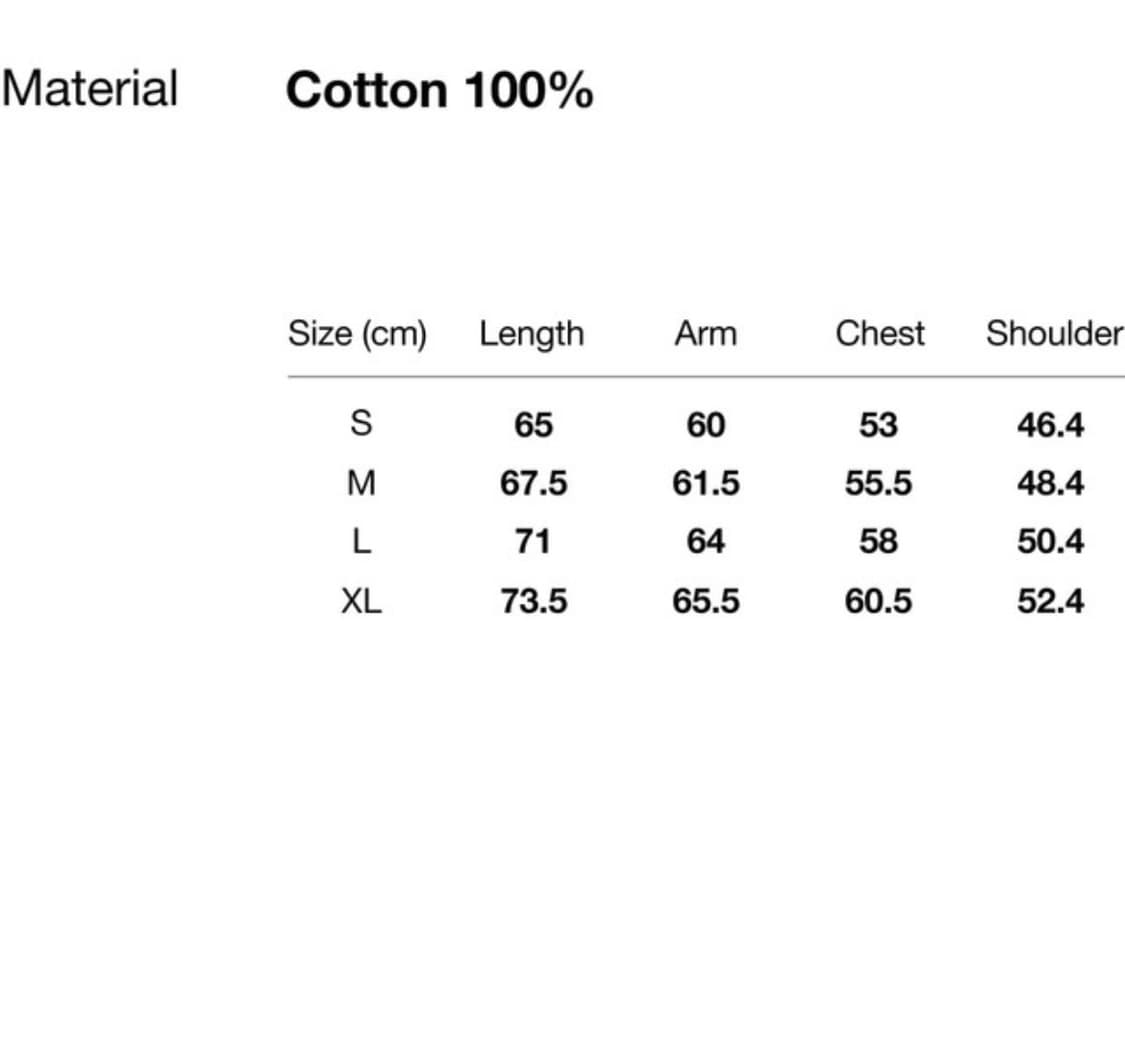
Task: Click the 52.4 shoulder value for XL
Action: click(x=1050, y=602)
